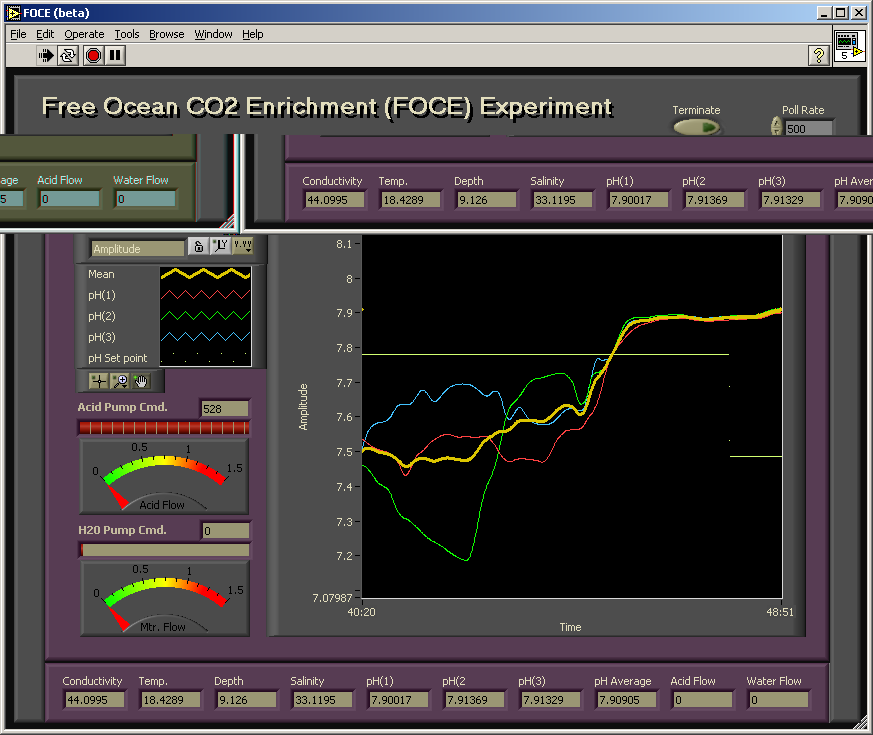The width and height of the screenshot is (873, 735).
Task: Click the upper-left Water Flow value field
Action: click(146, 199)
